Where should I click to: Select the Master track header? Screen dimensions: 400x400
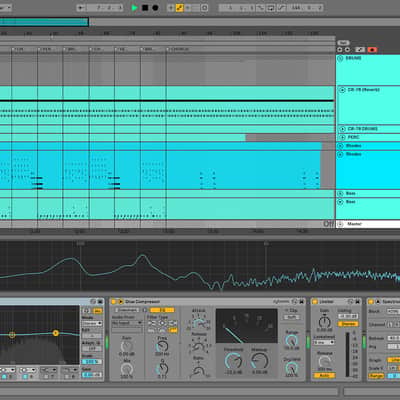click(368, 224)
